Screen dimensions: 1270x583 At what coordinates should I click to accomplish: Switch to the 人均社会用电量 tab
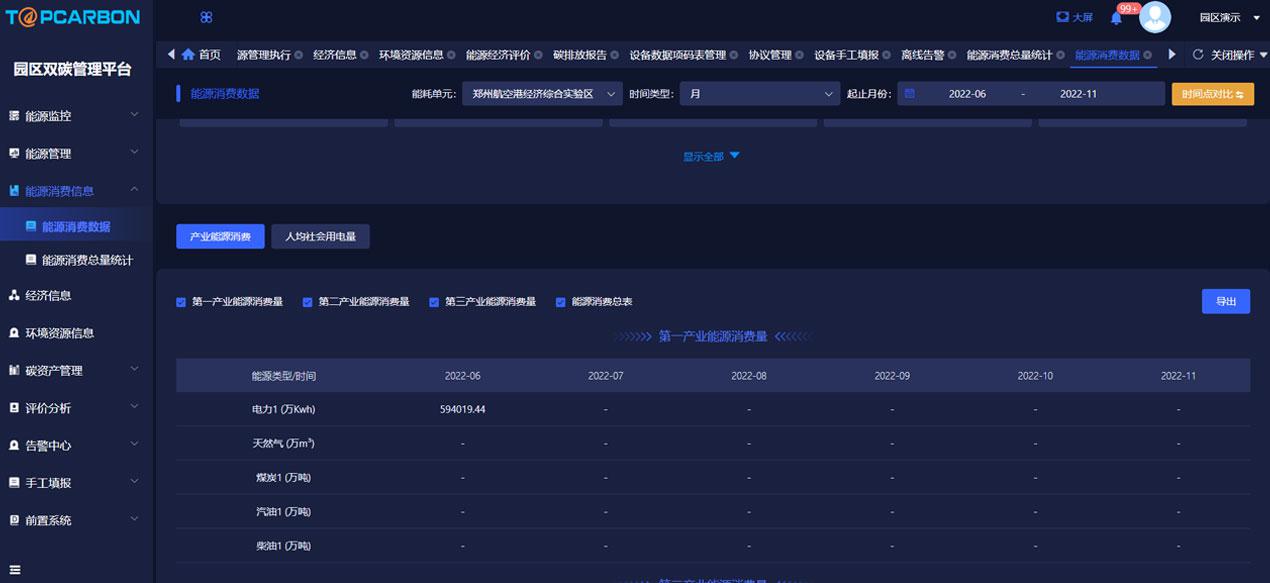320,237
